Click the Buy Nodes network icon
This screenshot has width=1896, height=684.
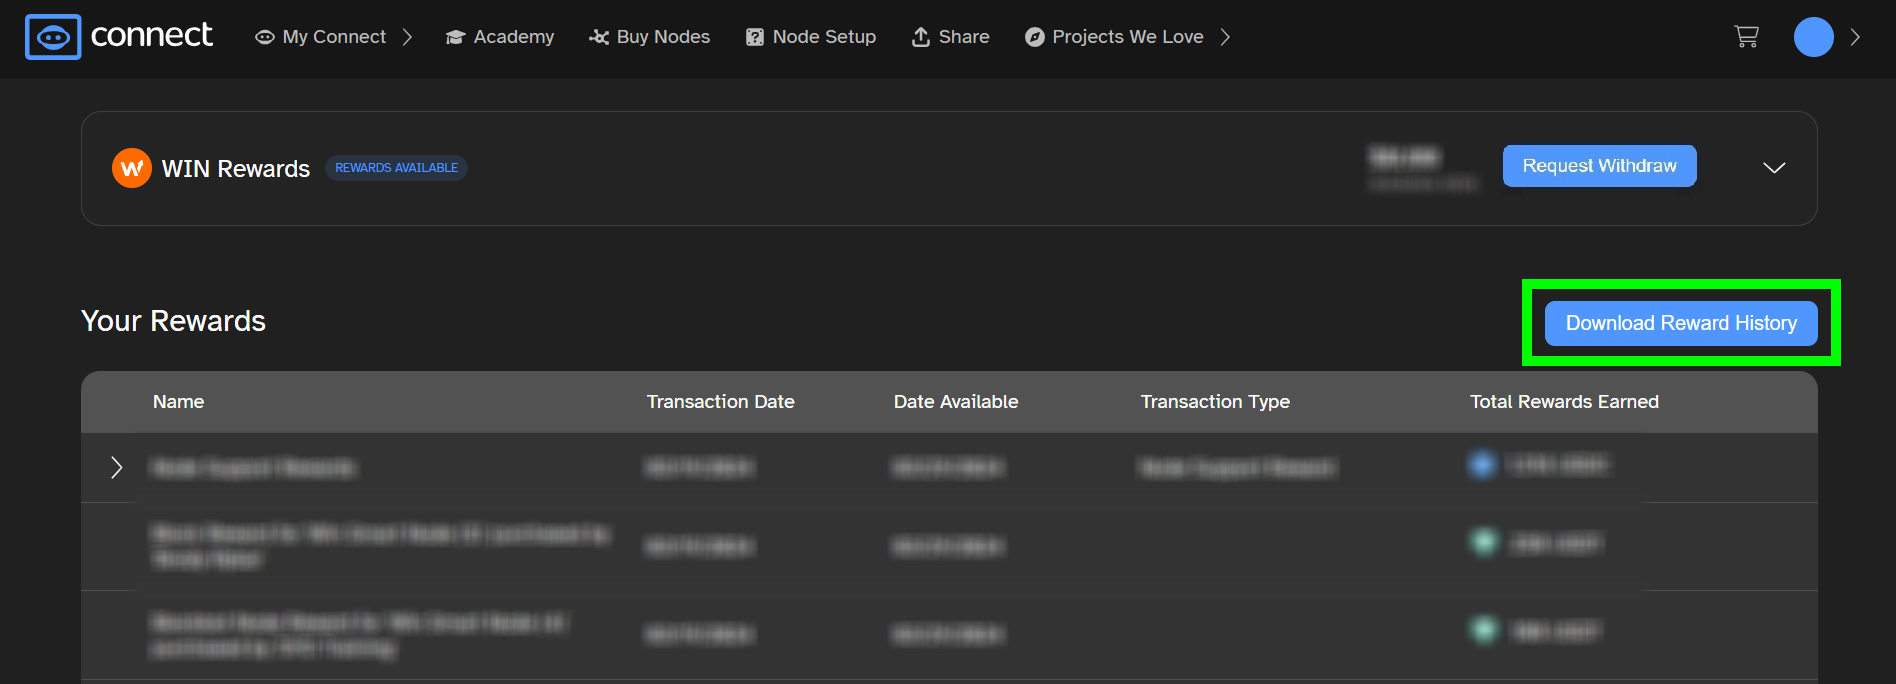599,37
